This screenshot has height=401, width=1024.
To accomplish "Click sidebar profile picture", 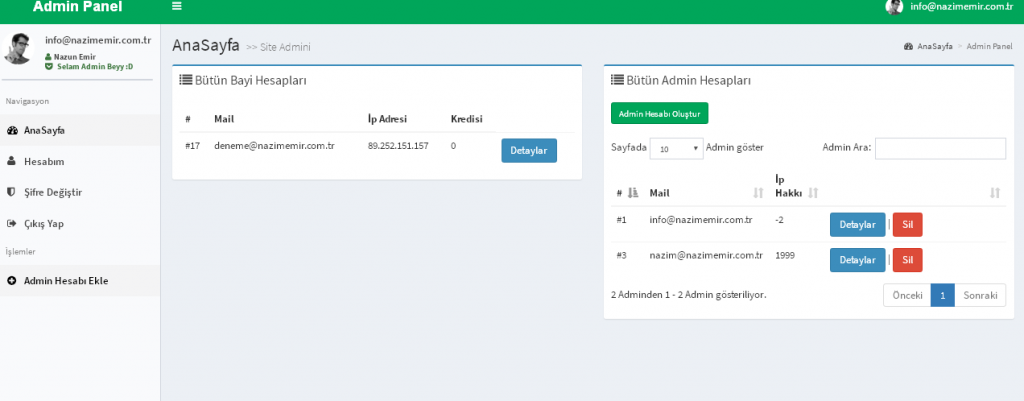I will click(x=18, y=48).
